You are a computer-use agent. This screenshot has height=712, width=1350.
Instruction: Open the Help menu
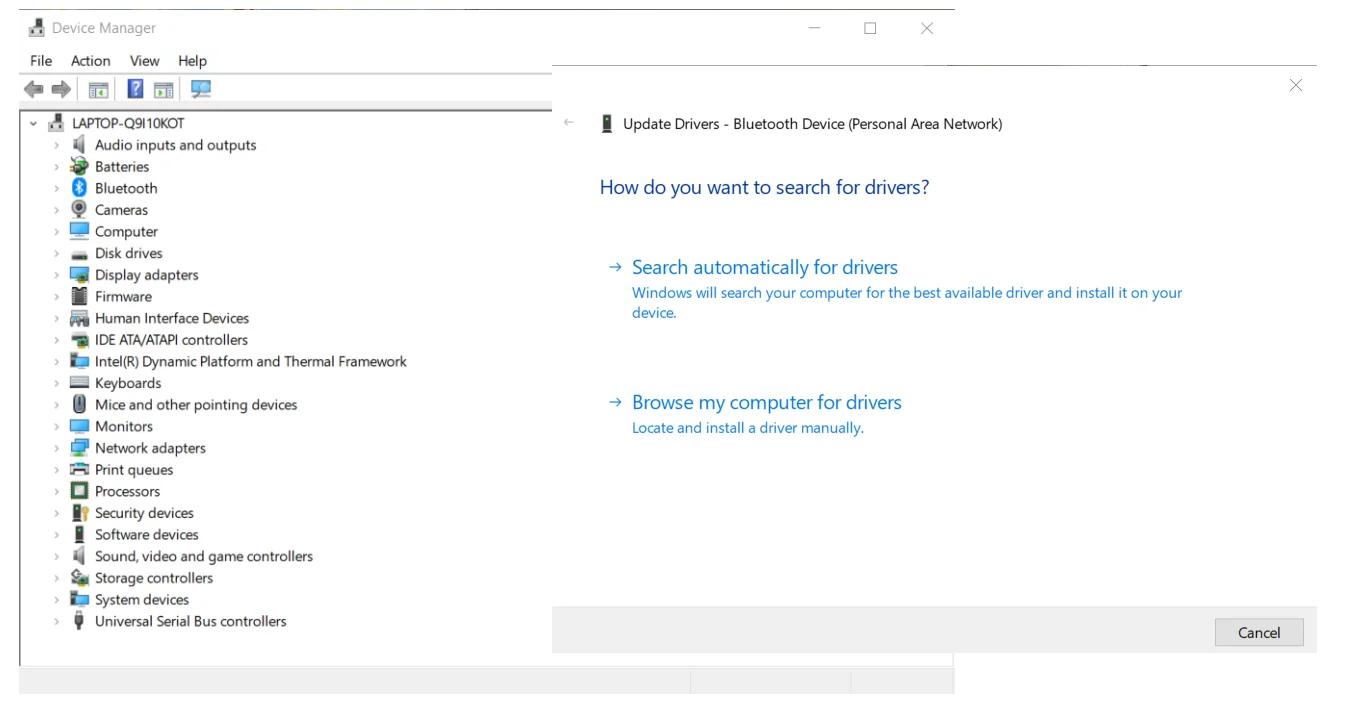click(192, 61)
